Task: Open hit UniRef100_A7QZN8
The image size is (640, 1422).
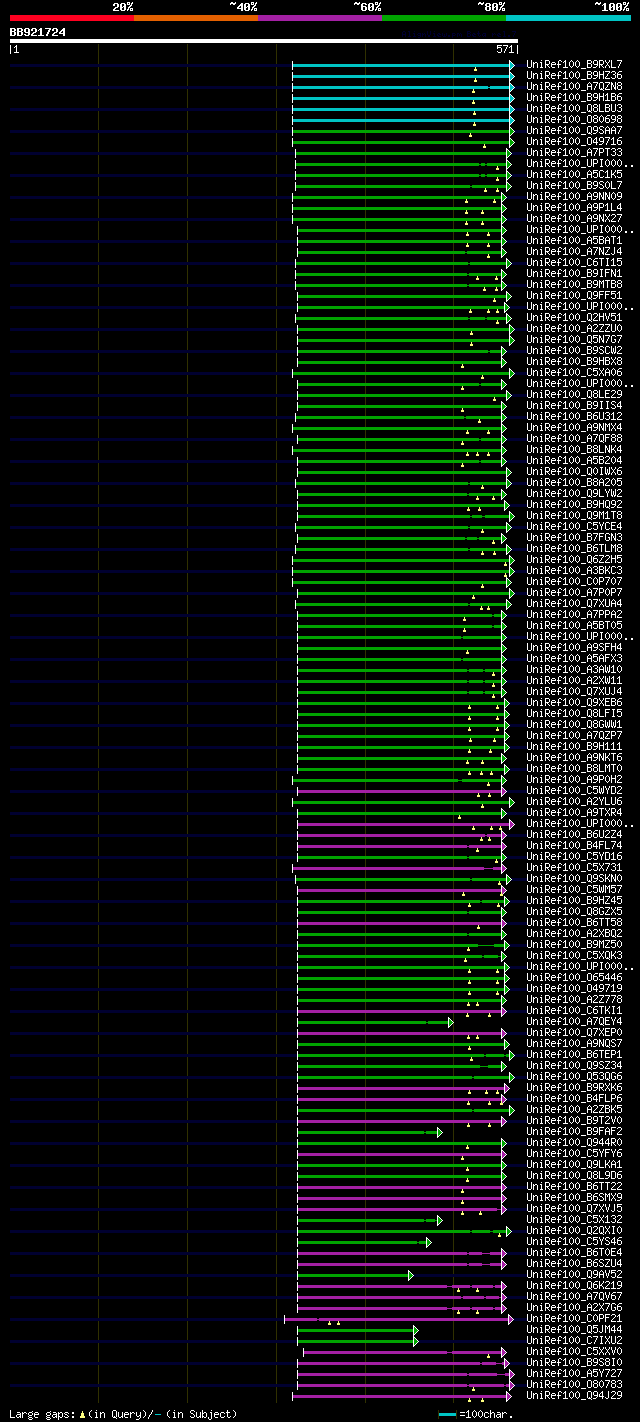Action: 574,86
